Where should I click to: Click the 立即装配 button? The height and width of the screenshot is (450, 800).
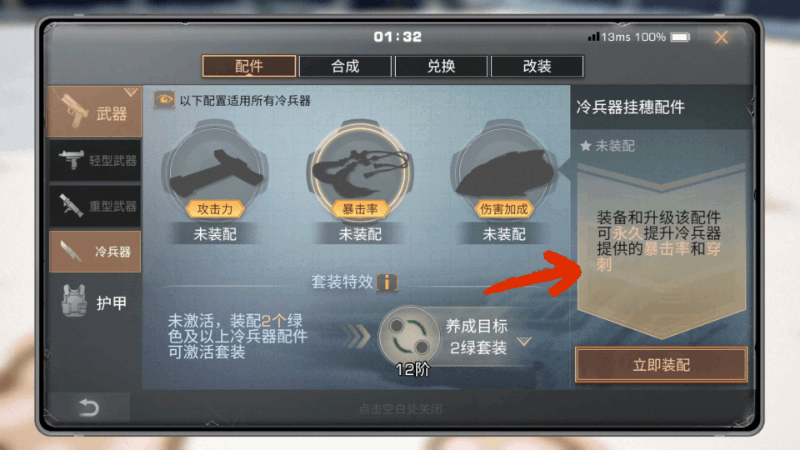(661, 365)
